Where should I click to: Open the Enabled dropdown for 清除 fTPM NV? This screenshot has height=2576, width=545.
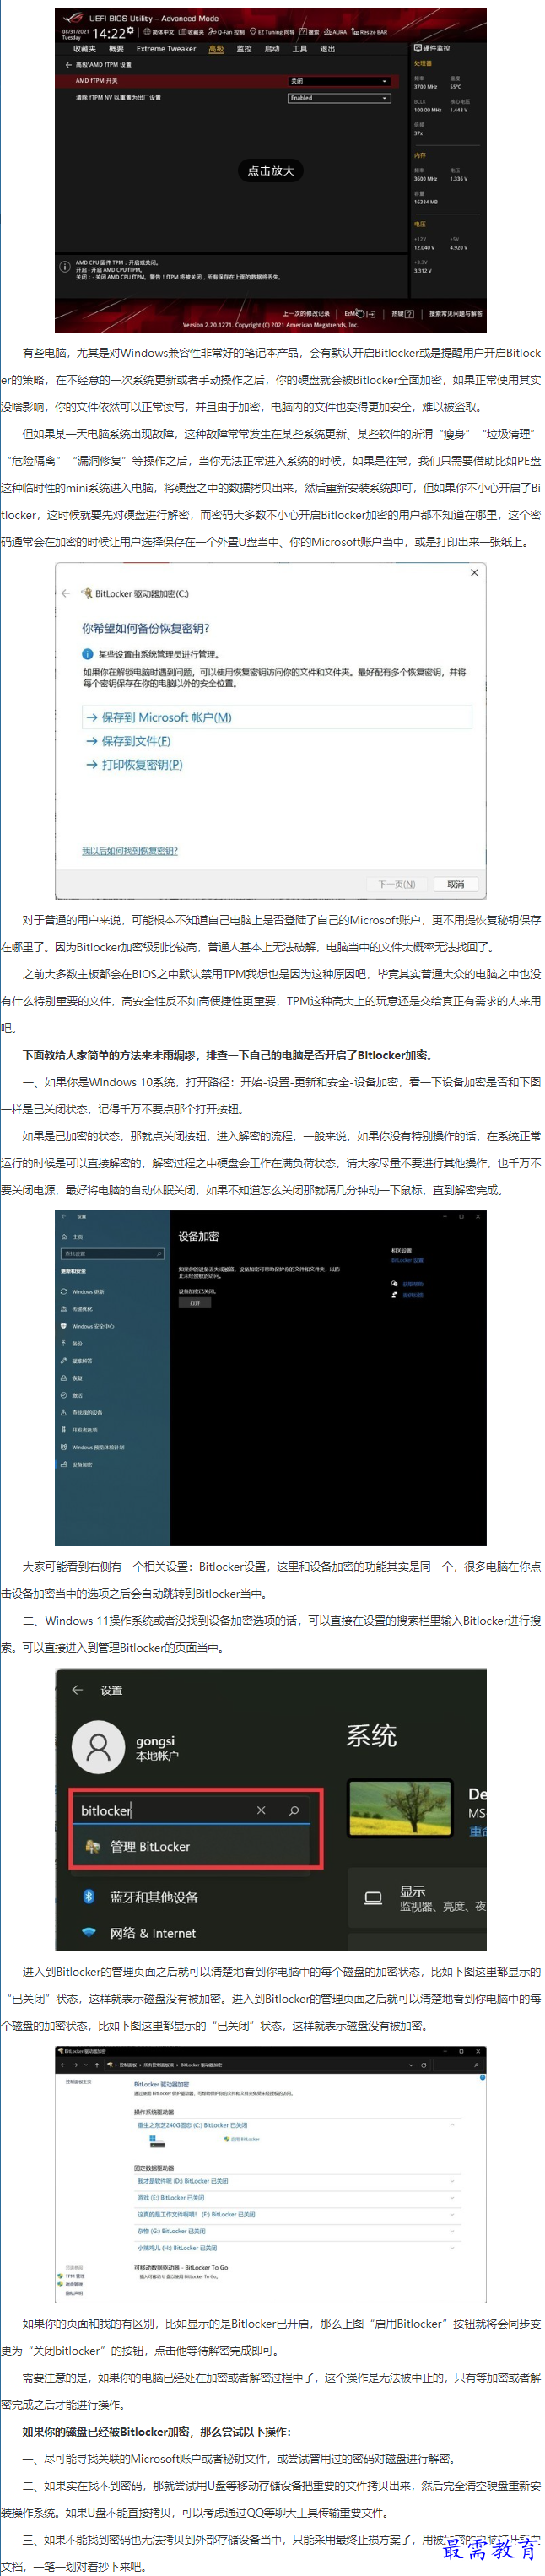click(x=340, y=98)
